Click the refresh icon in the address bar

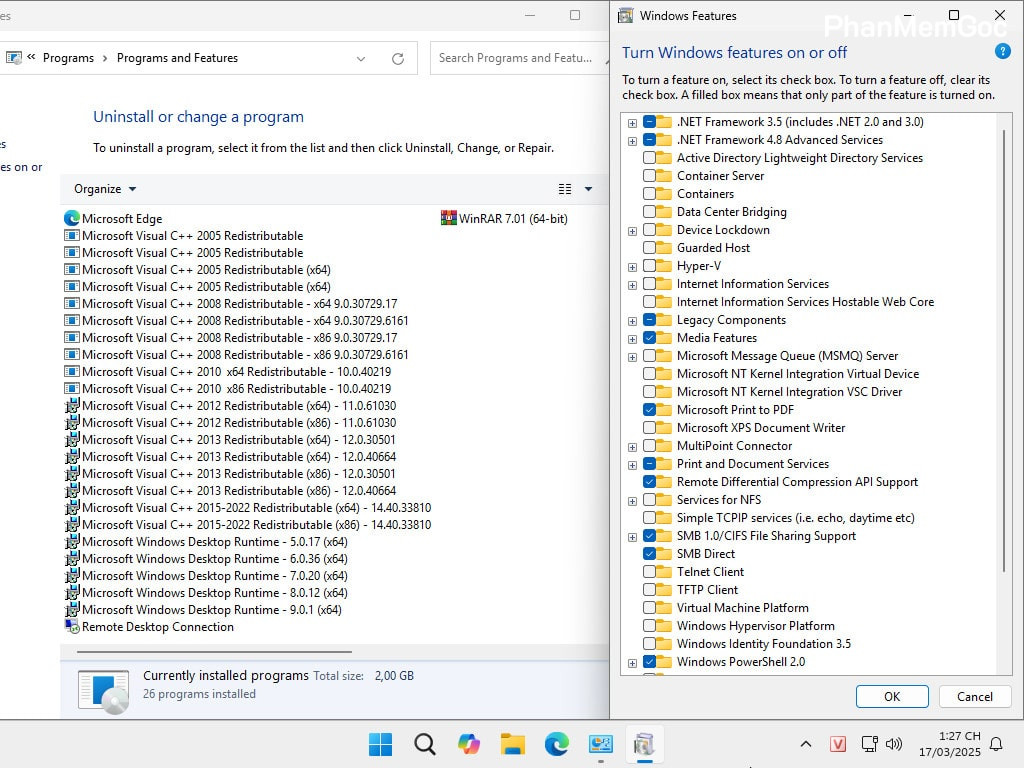coord(398,58)
